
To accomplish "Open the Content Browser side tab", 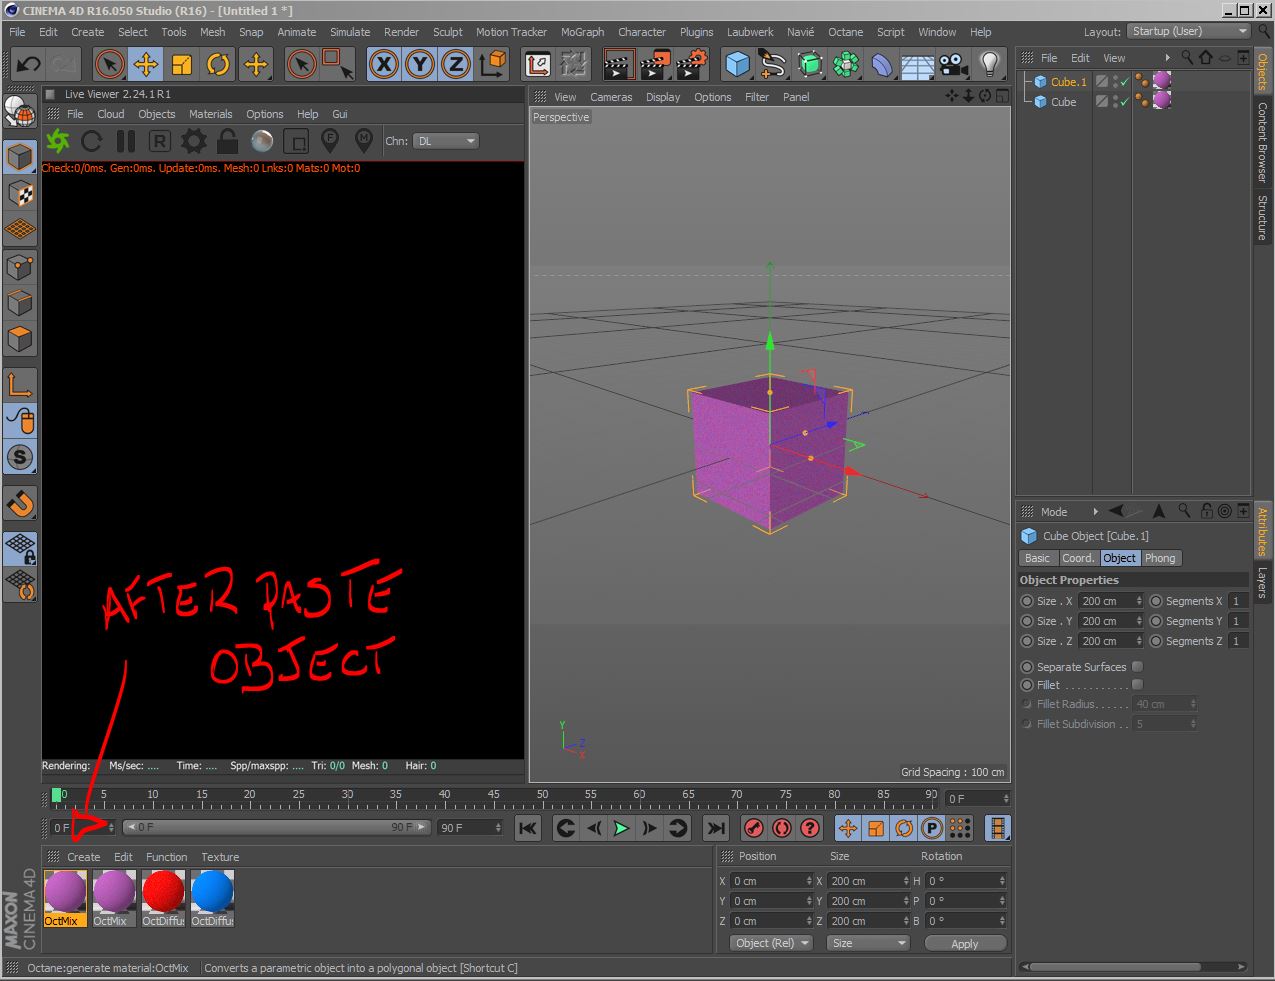I will point(1263,141).
